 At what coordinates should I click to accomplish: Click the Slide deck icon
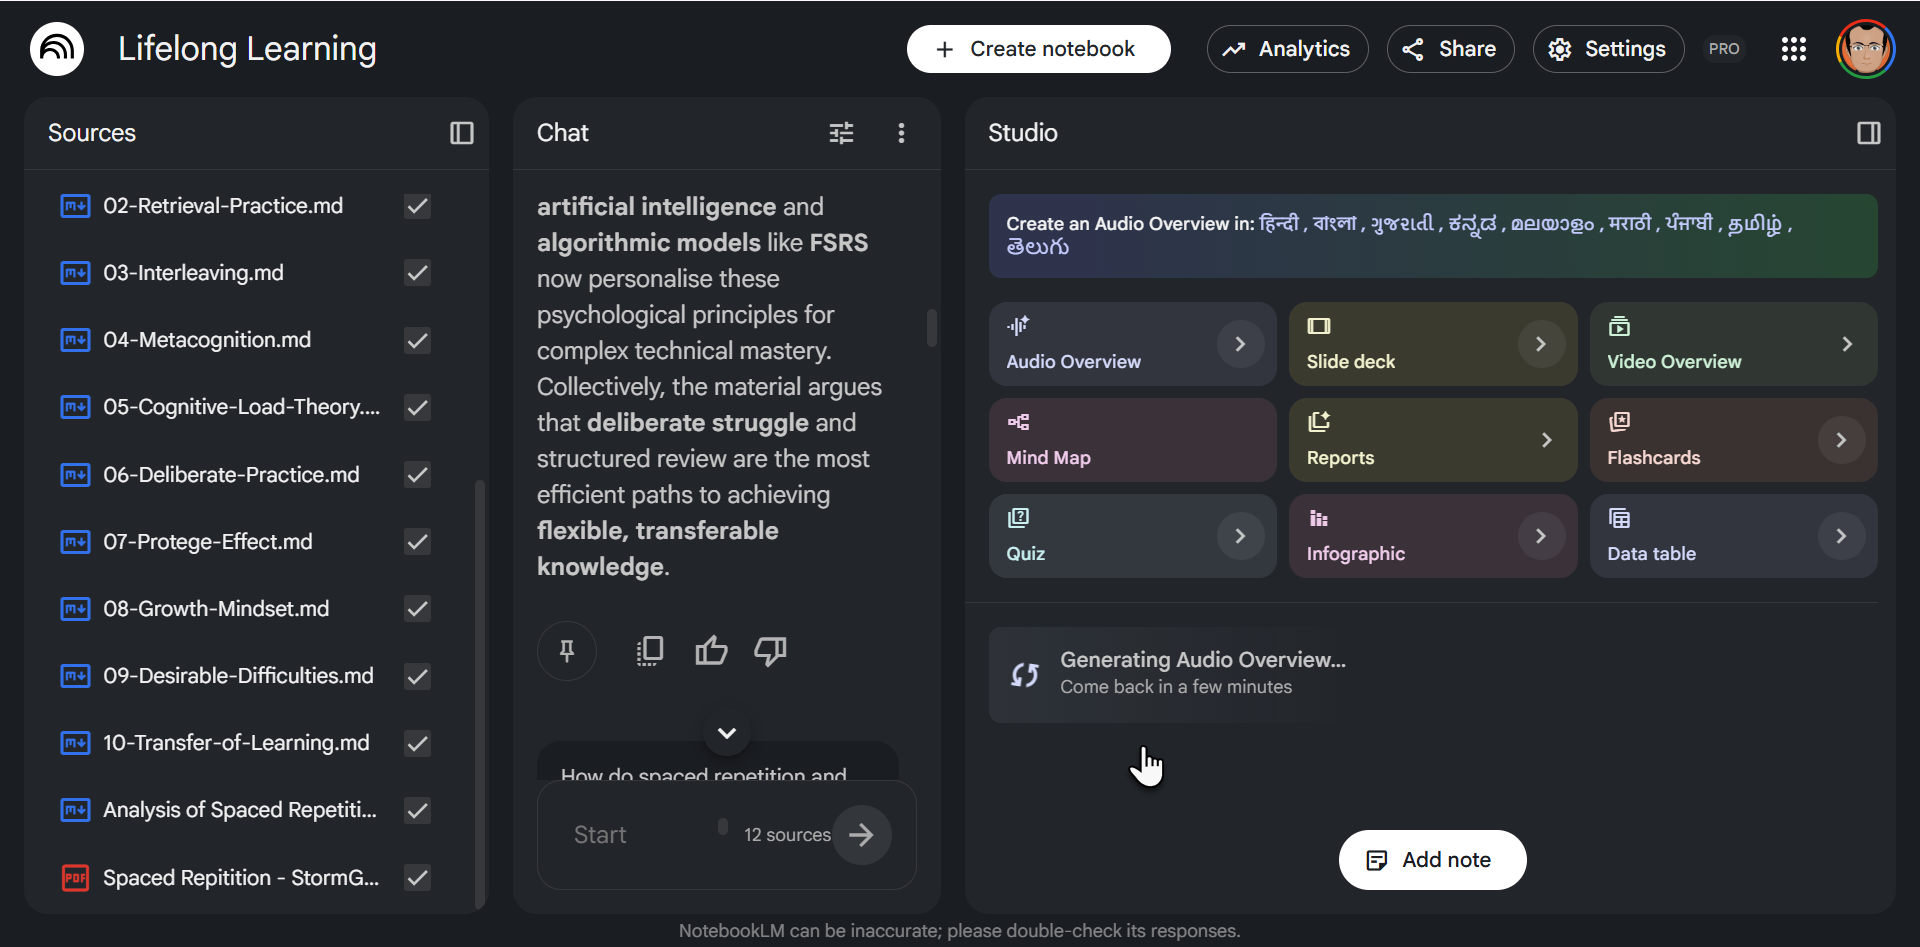(1319, 326)
